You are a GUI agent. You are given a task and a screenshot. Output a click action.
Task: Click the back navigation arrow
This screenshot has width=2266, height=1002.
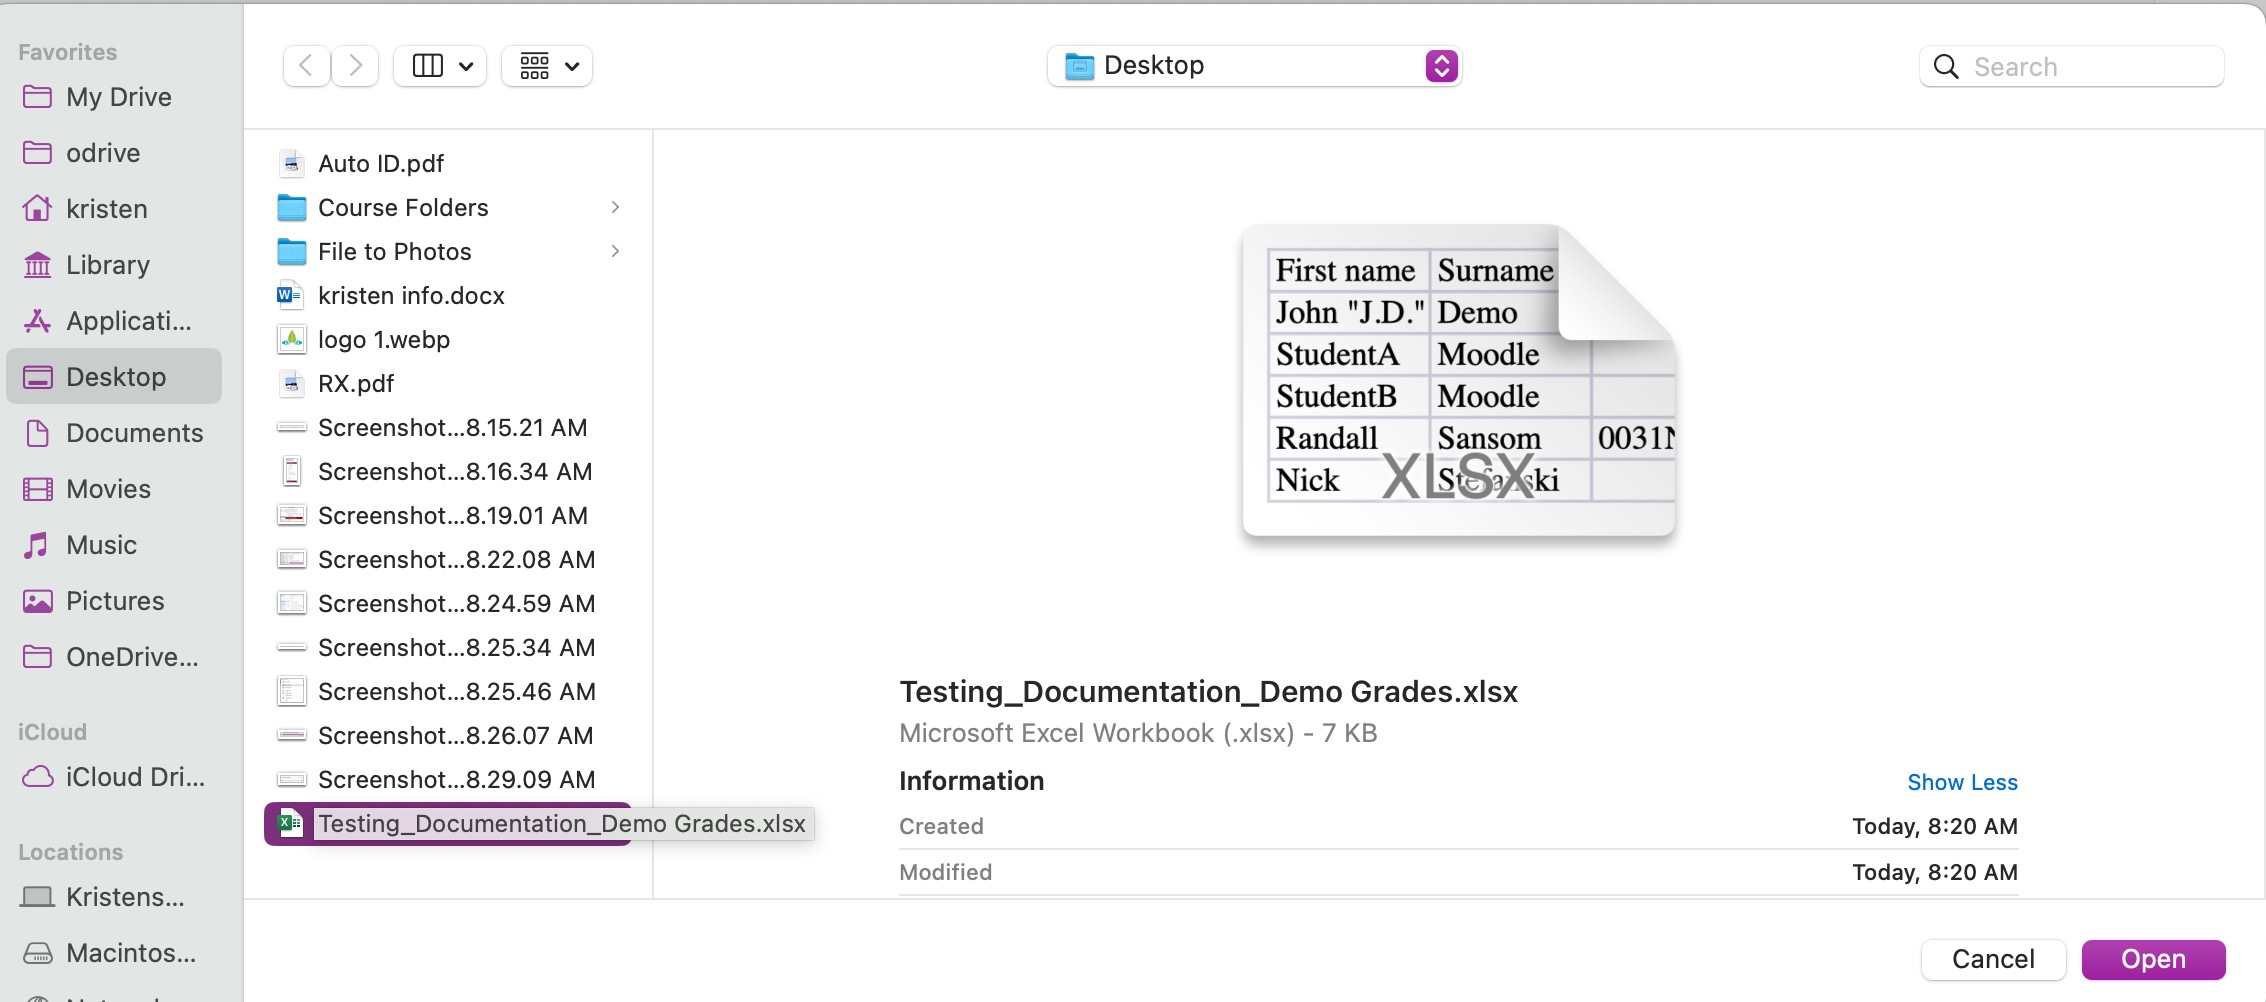306,66
